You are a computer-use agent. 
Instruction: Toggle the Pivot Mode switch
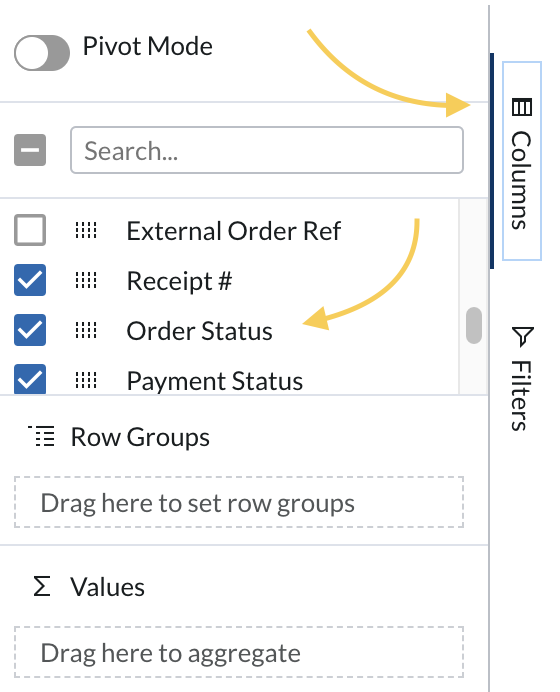[41, 53]
